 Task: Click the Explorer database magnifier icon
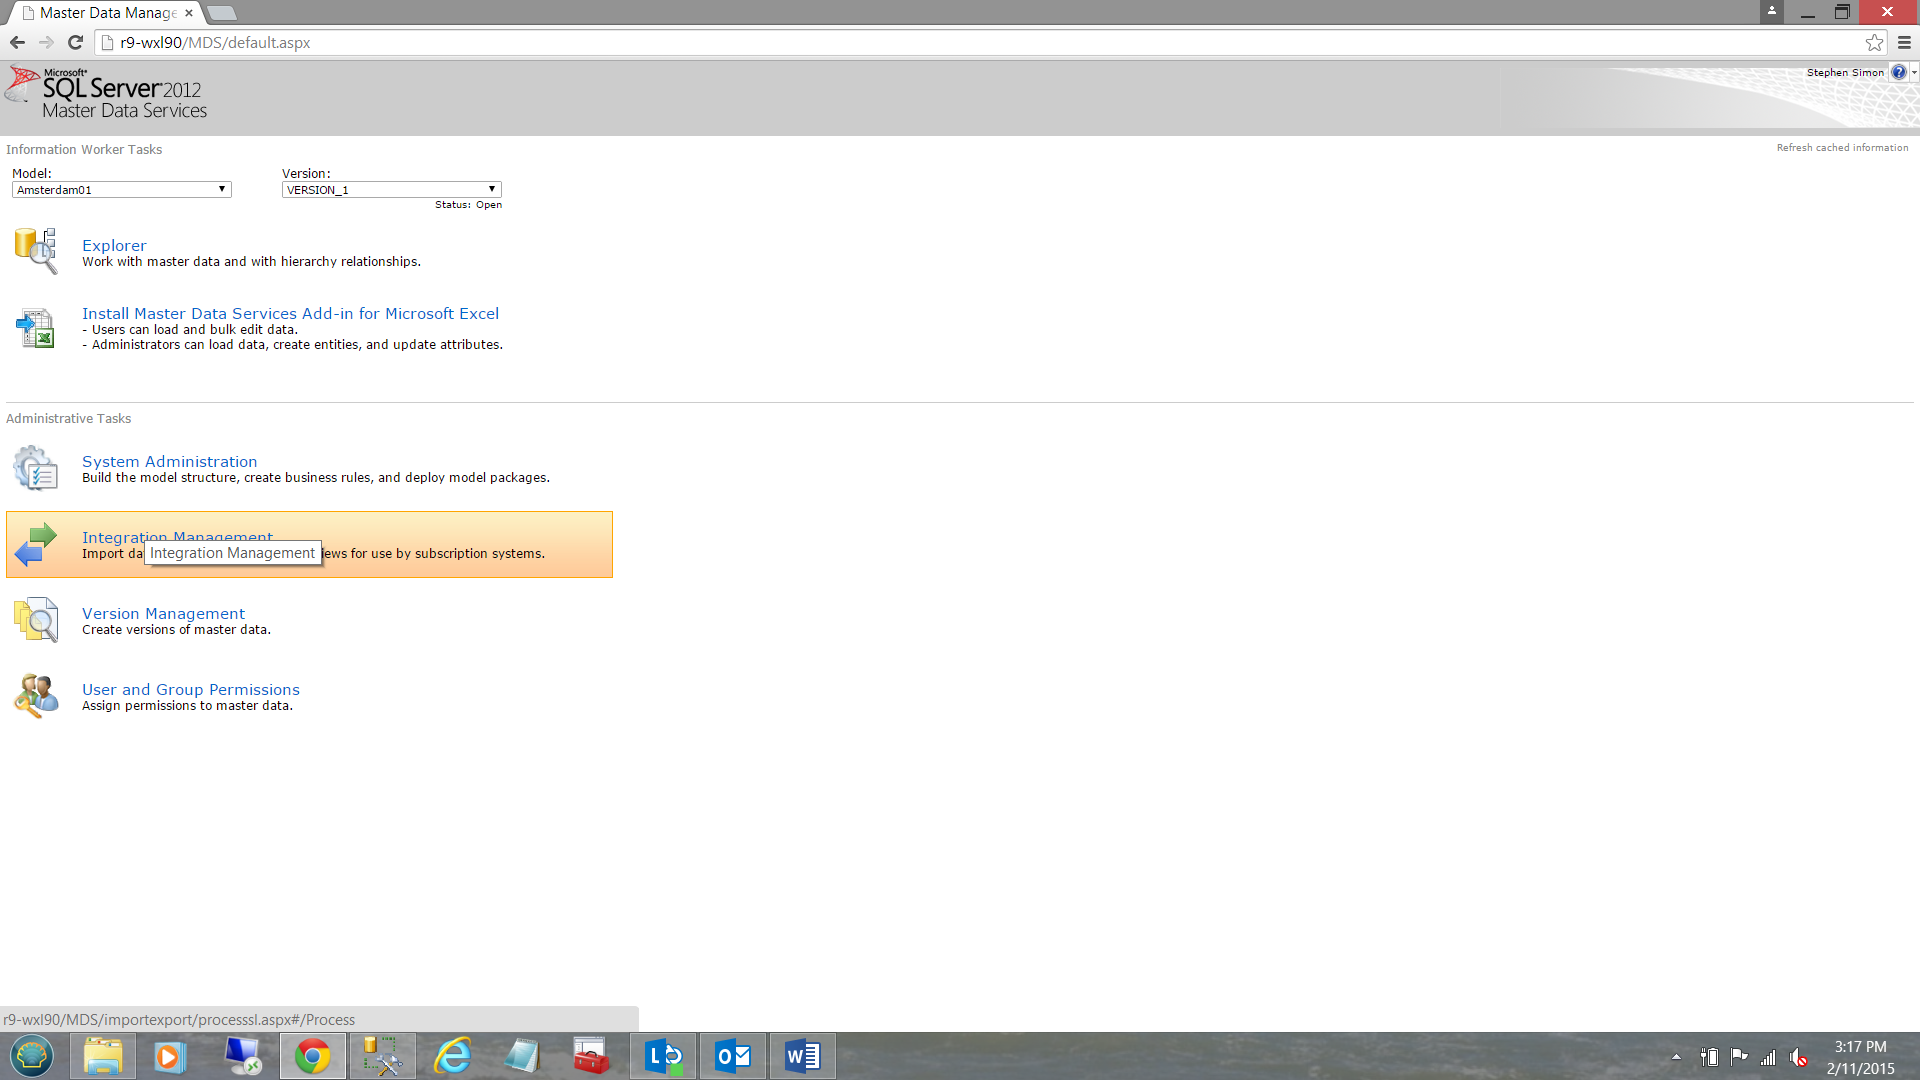tap(36, 250)
